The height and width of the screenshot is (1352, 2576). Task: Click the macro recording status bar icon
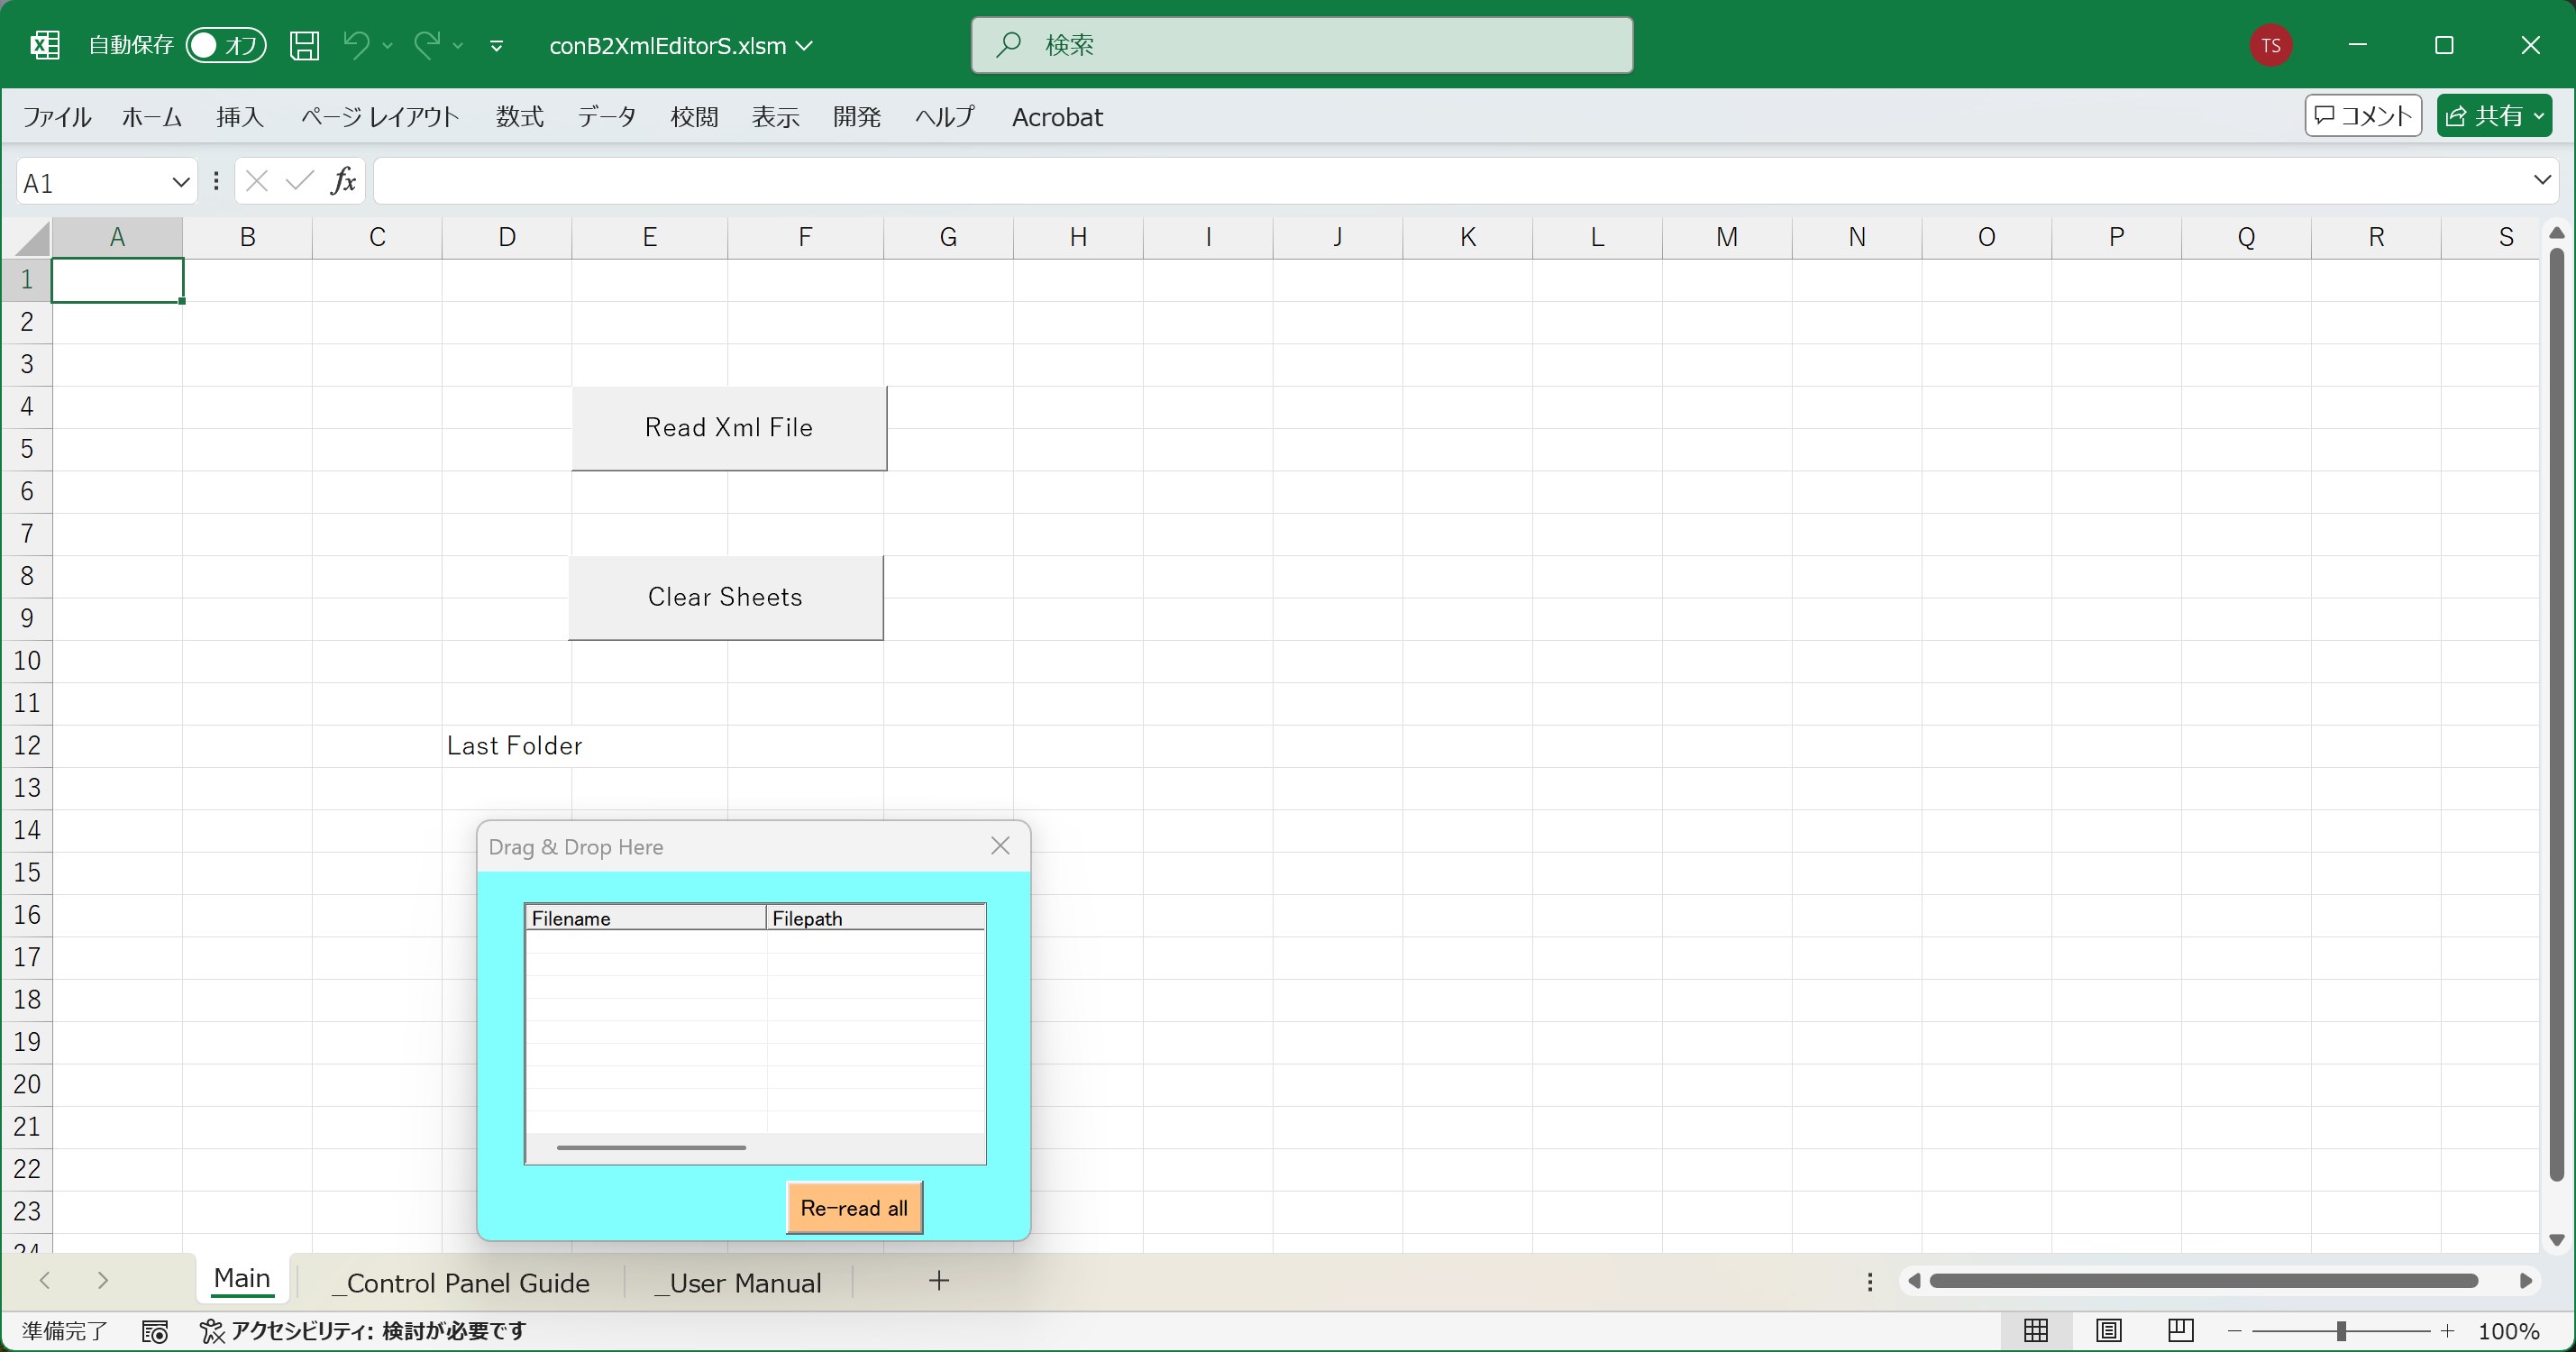tap(155, 1331)
